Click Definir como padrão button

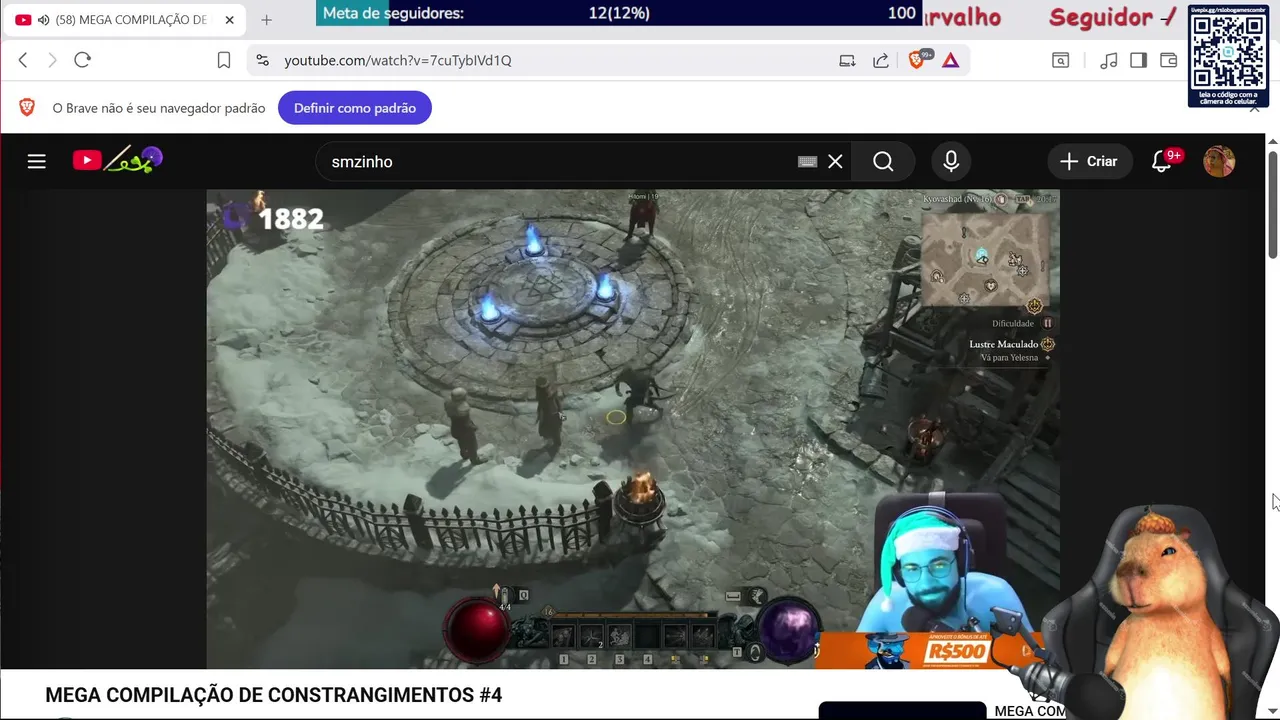point(355,108)
